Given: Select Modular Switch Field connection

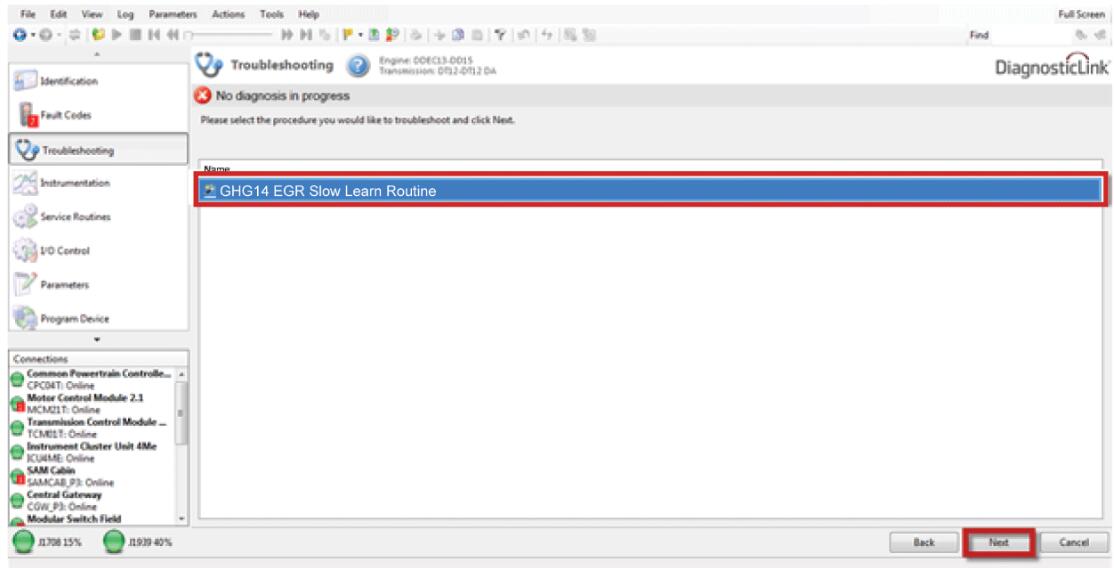Looking at the screenshot, I should pyautogui.click(x=91, y=520).
